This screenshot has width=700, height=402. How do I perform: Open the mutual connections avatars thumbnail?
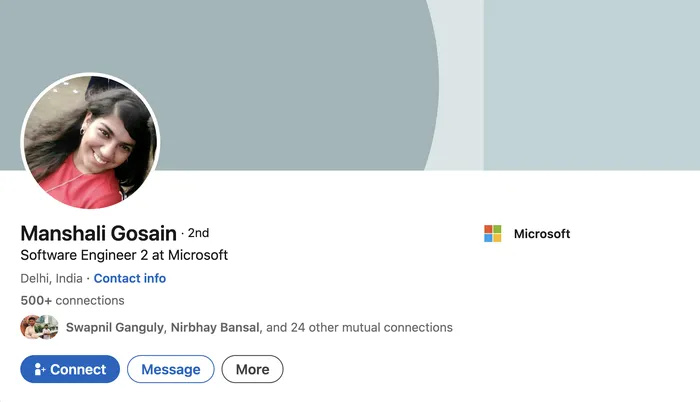pos(39,327)
